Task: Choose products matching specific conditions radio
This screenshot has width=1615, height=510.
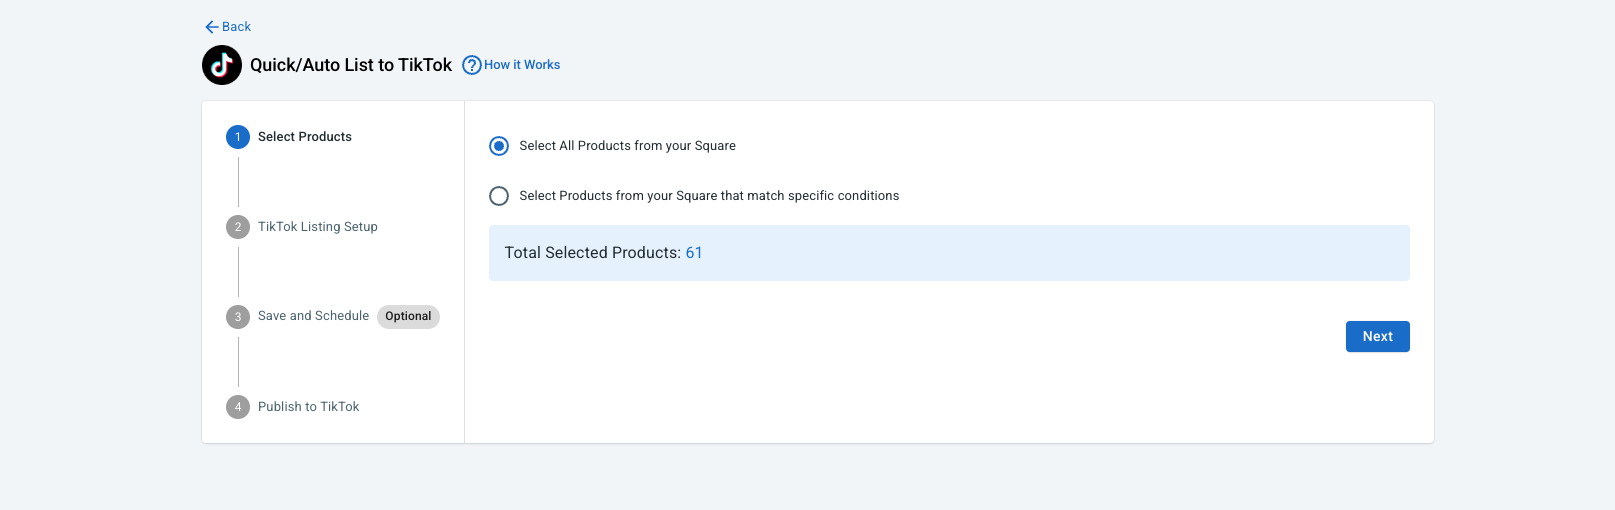Action: point(499,196)
